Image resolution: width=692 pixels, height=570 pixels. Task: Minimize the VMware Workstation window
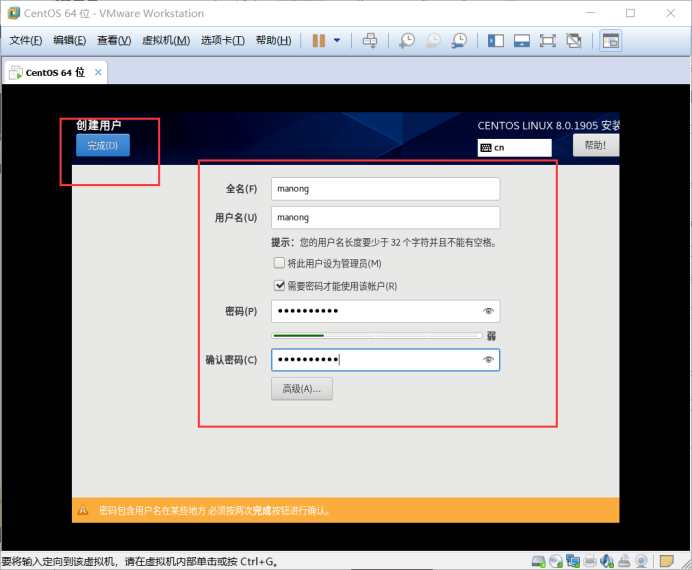click(590, 13)
